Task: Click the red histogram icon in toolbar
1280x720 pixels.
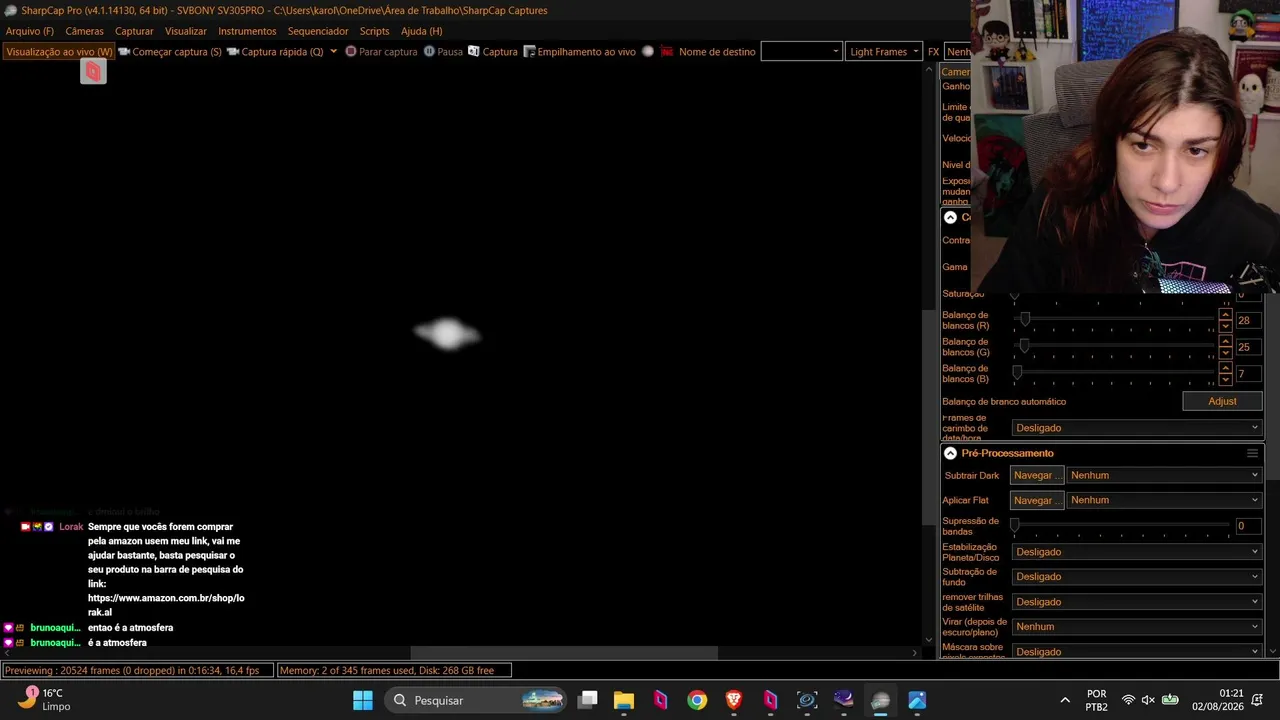Action: click(x=666, y=52)
